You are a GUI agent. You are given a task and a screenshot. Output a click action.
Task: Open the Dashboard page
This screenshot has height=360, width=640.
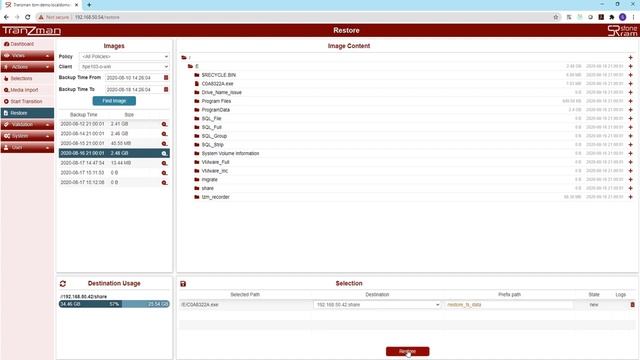tap(27, 44)
